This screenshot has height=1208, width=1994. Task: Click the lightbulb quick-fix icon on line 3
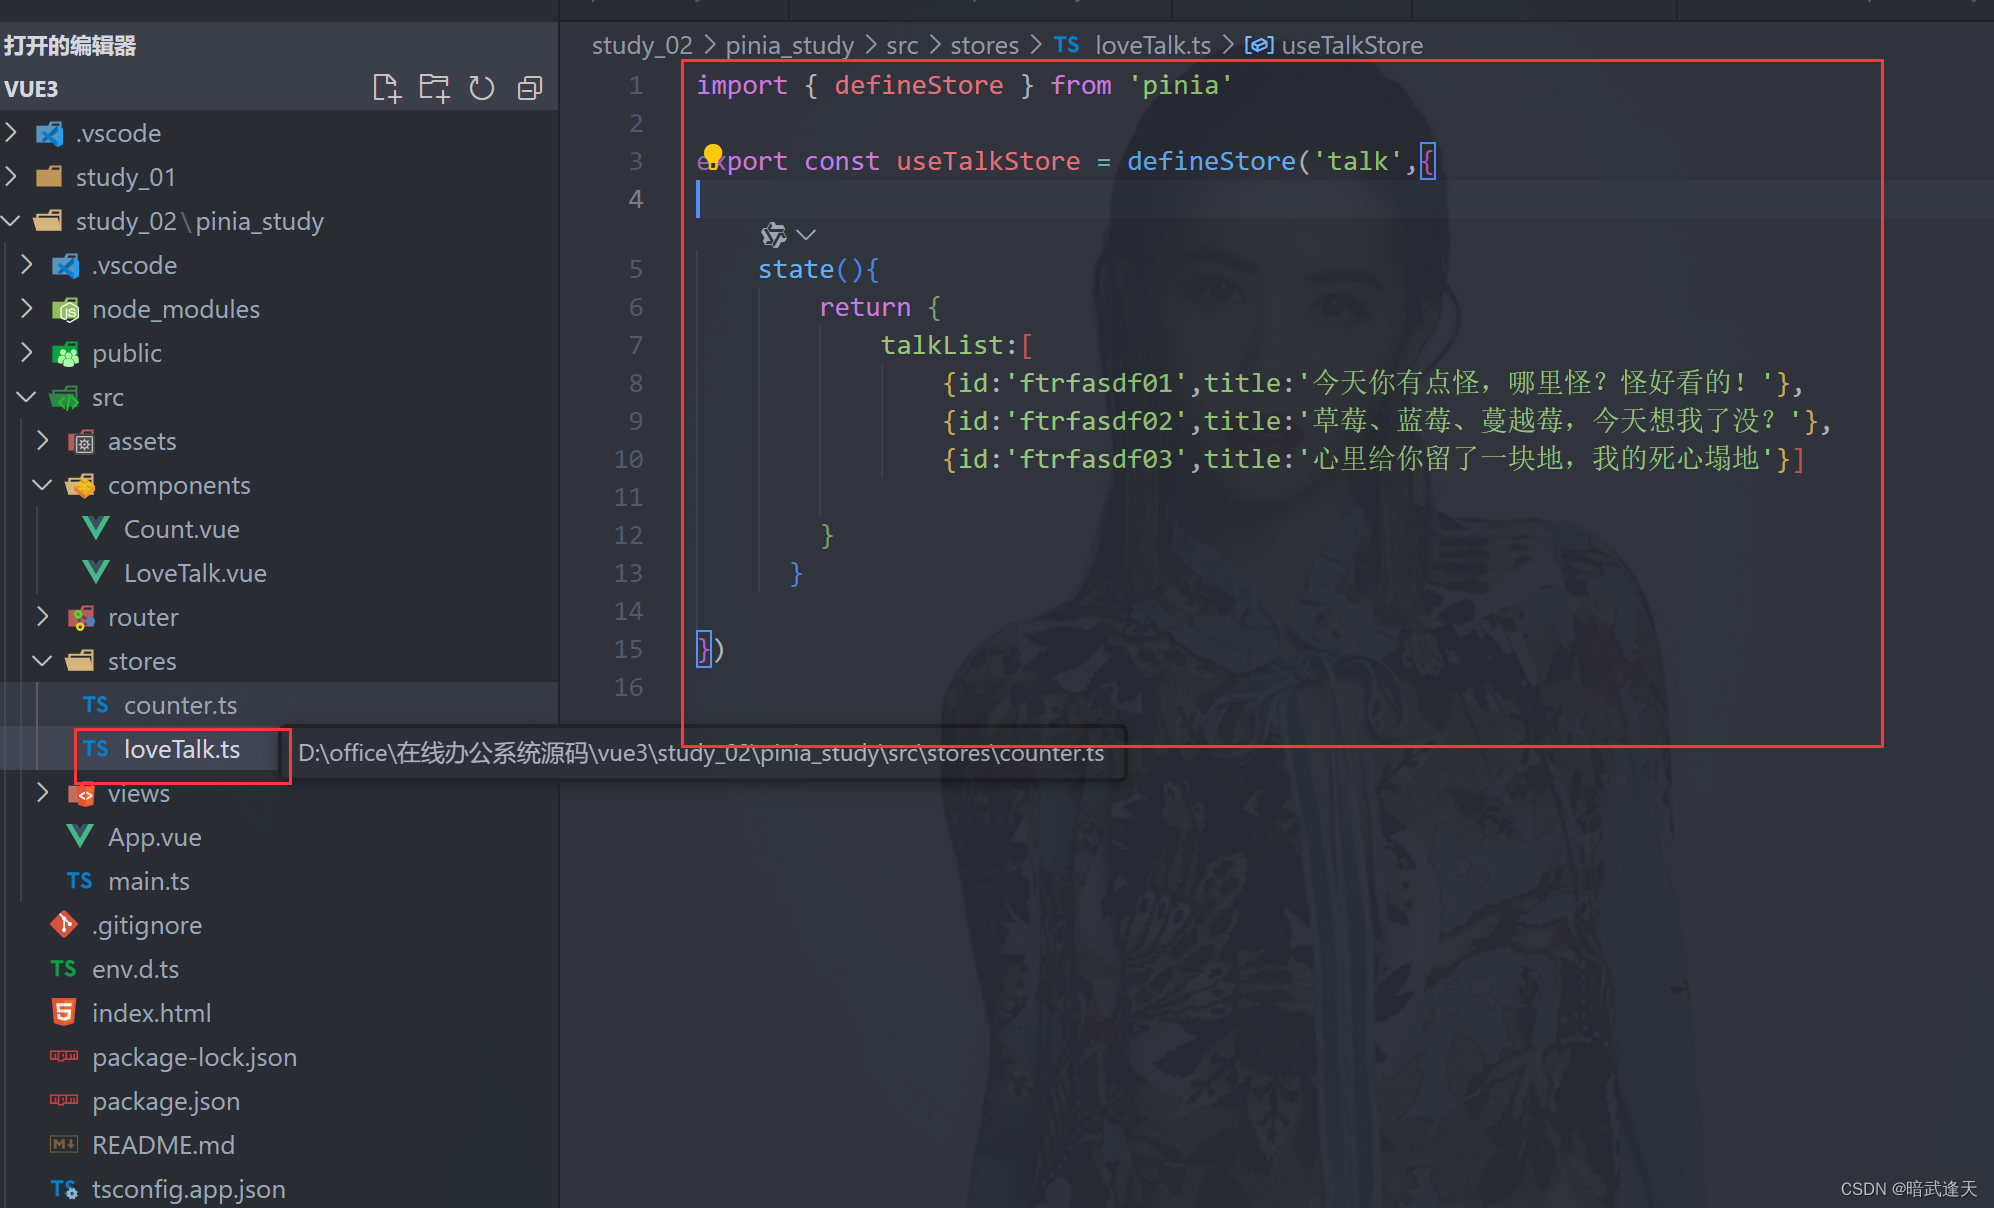click(x=712, y=155)
